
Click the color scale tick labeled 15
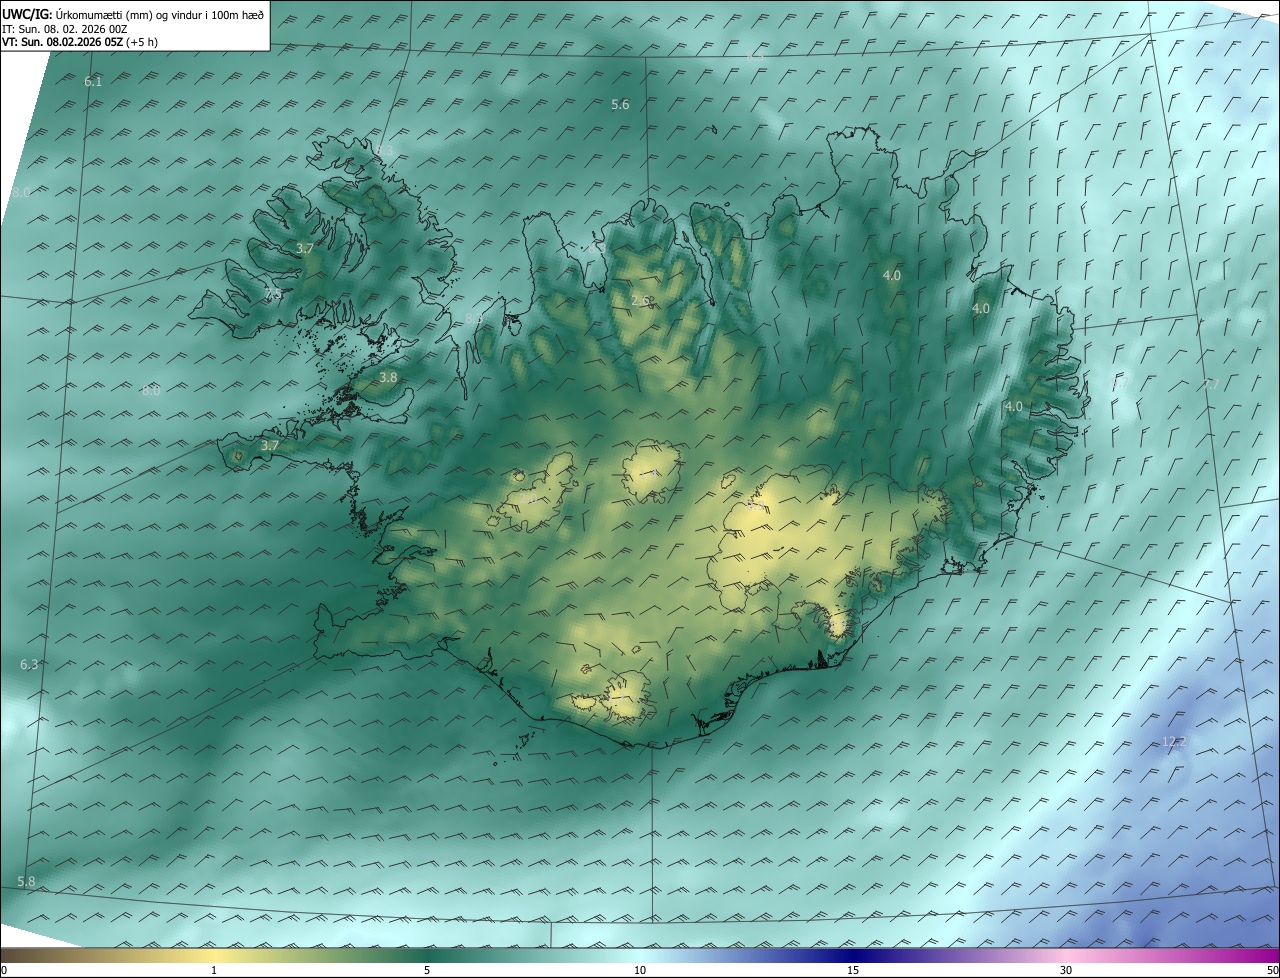853,970
